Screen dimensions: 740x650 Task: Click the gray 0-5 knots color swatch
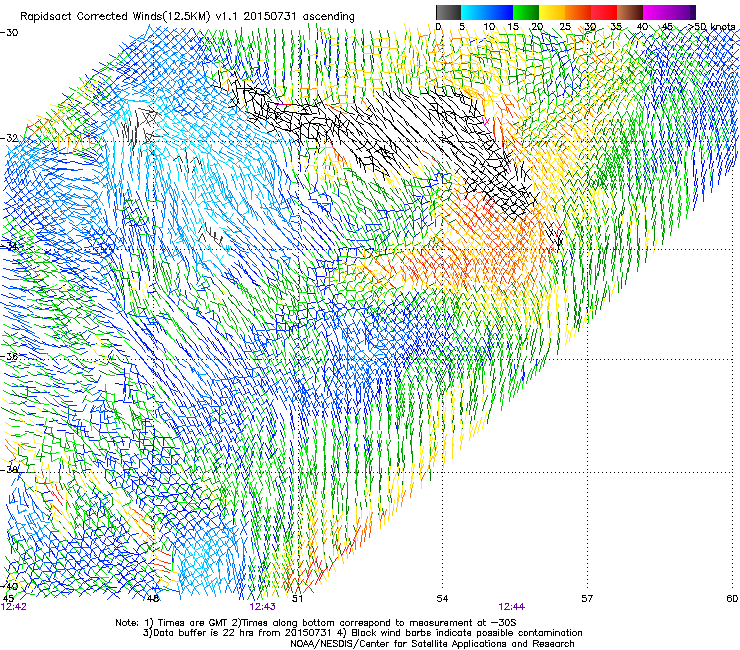pos(448,12)
